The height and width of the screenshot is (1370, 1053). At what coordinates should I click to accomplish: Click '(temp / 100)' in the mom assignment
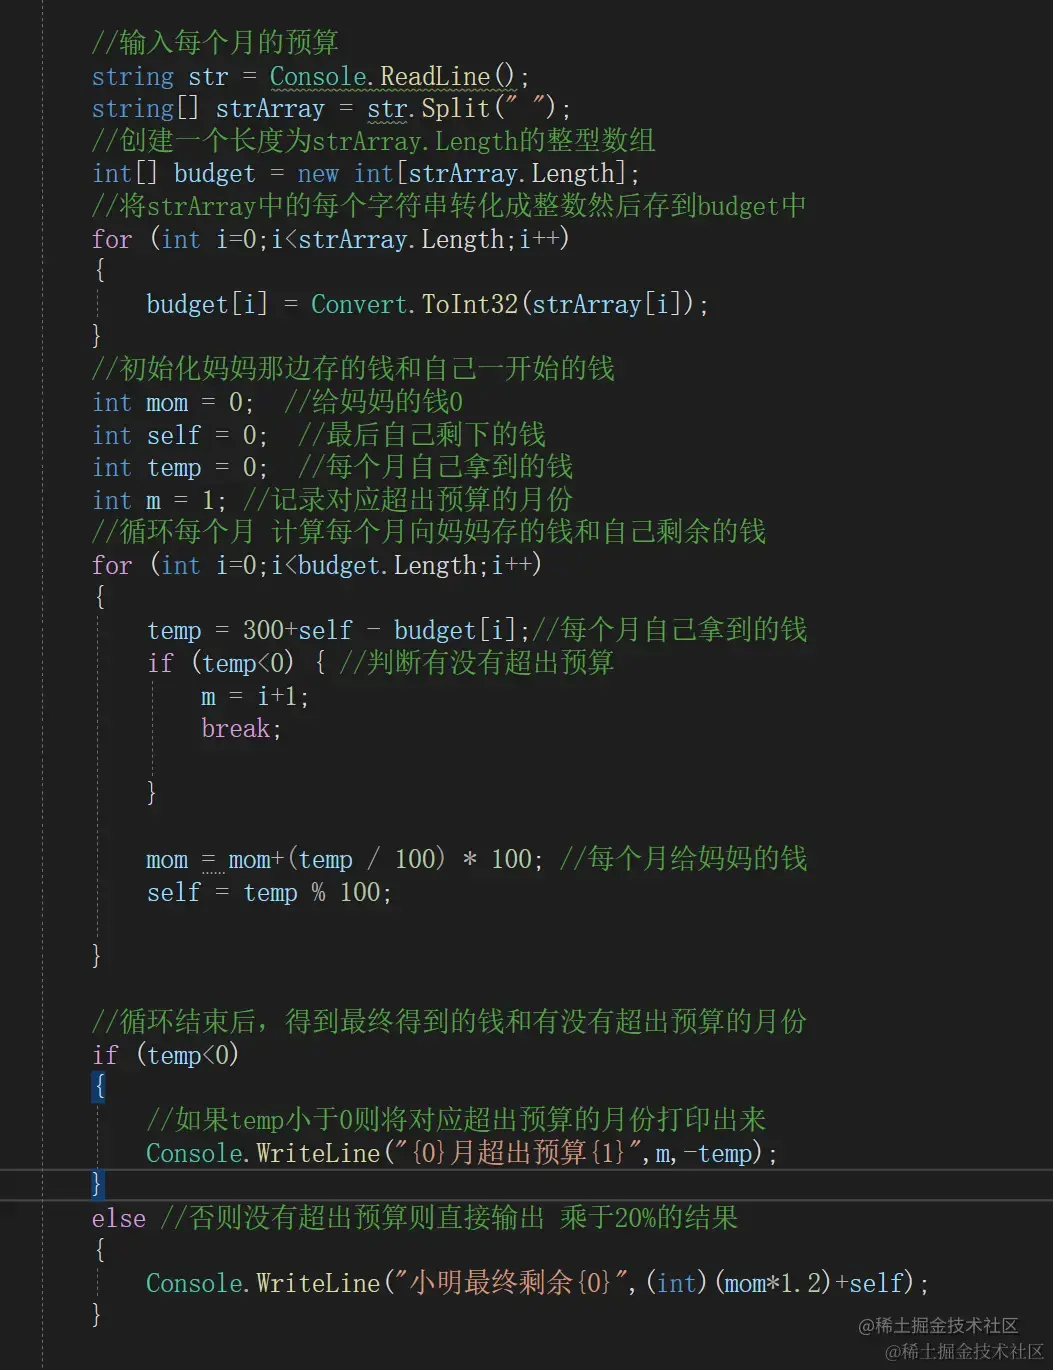(366, 859)
